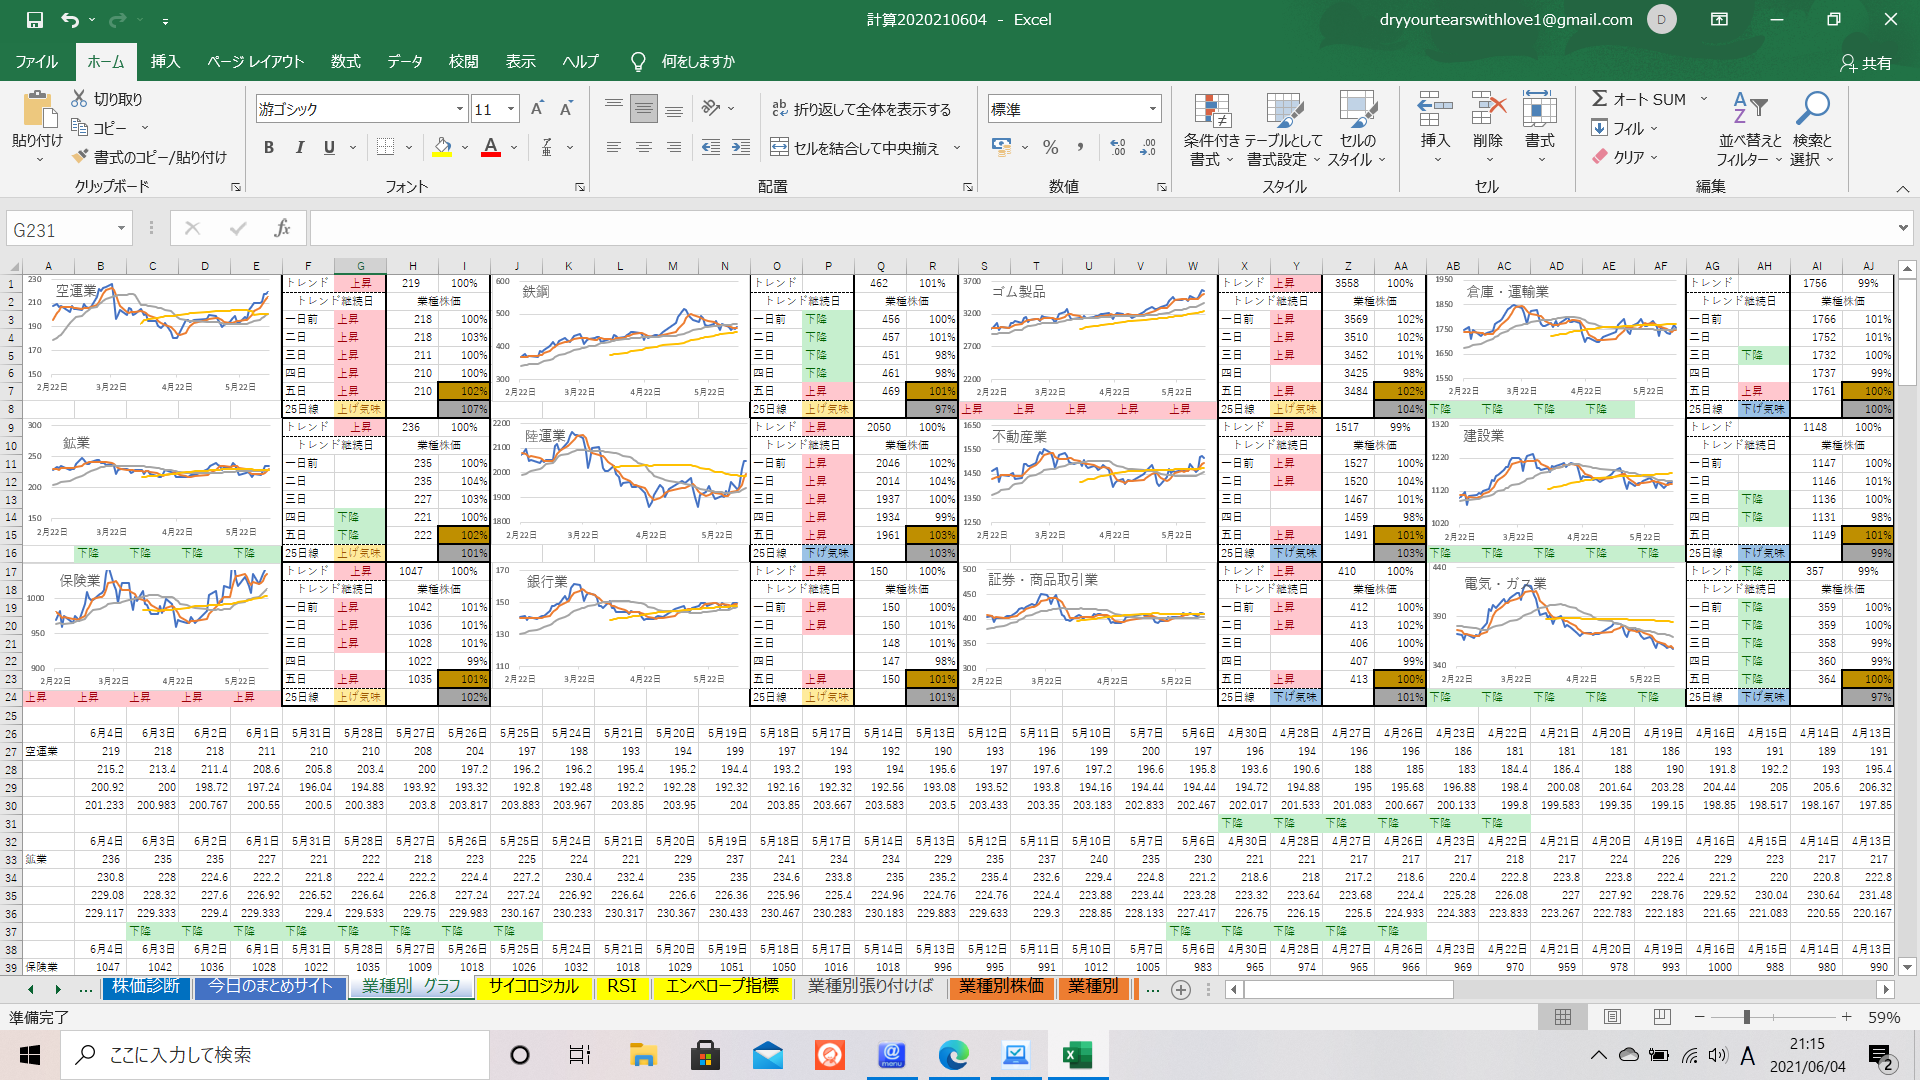
Task: Expand the font name dropdown
Action: point(460,109)
